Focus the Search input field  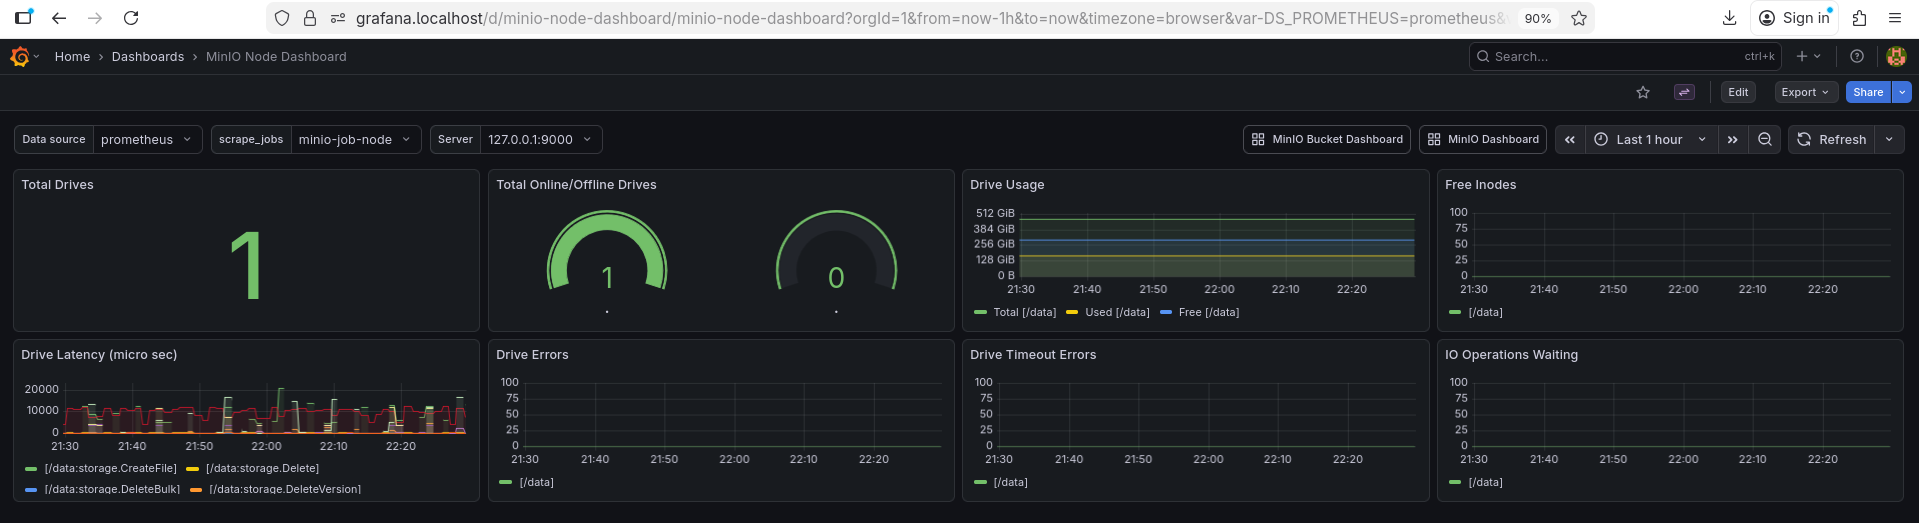tap(1625, 57)
